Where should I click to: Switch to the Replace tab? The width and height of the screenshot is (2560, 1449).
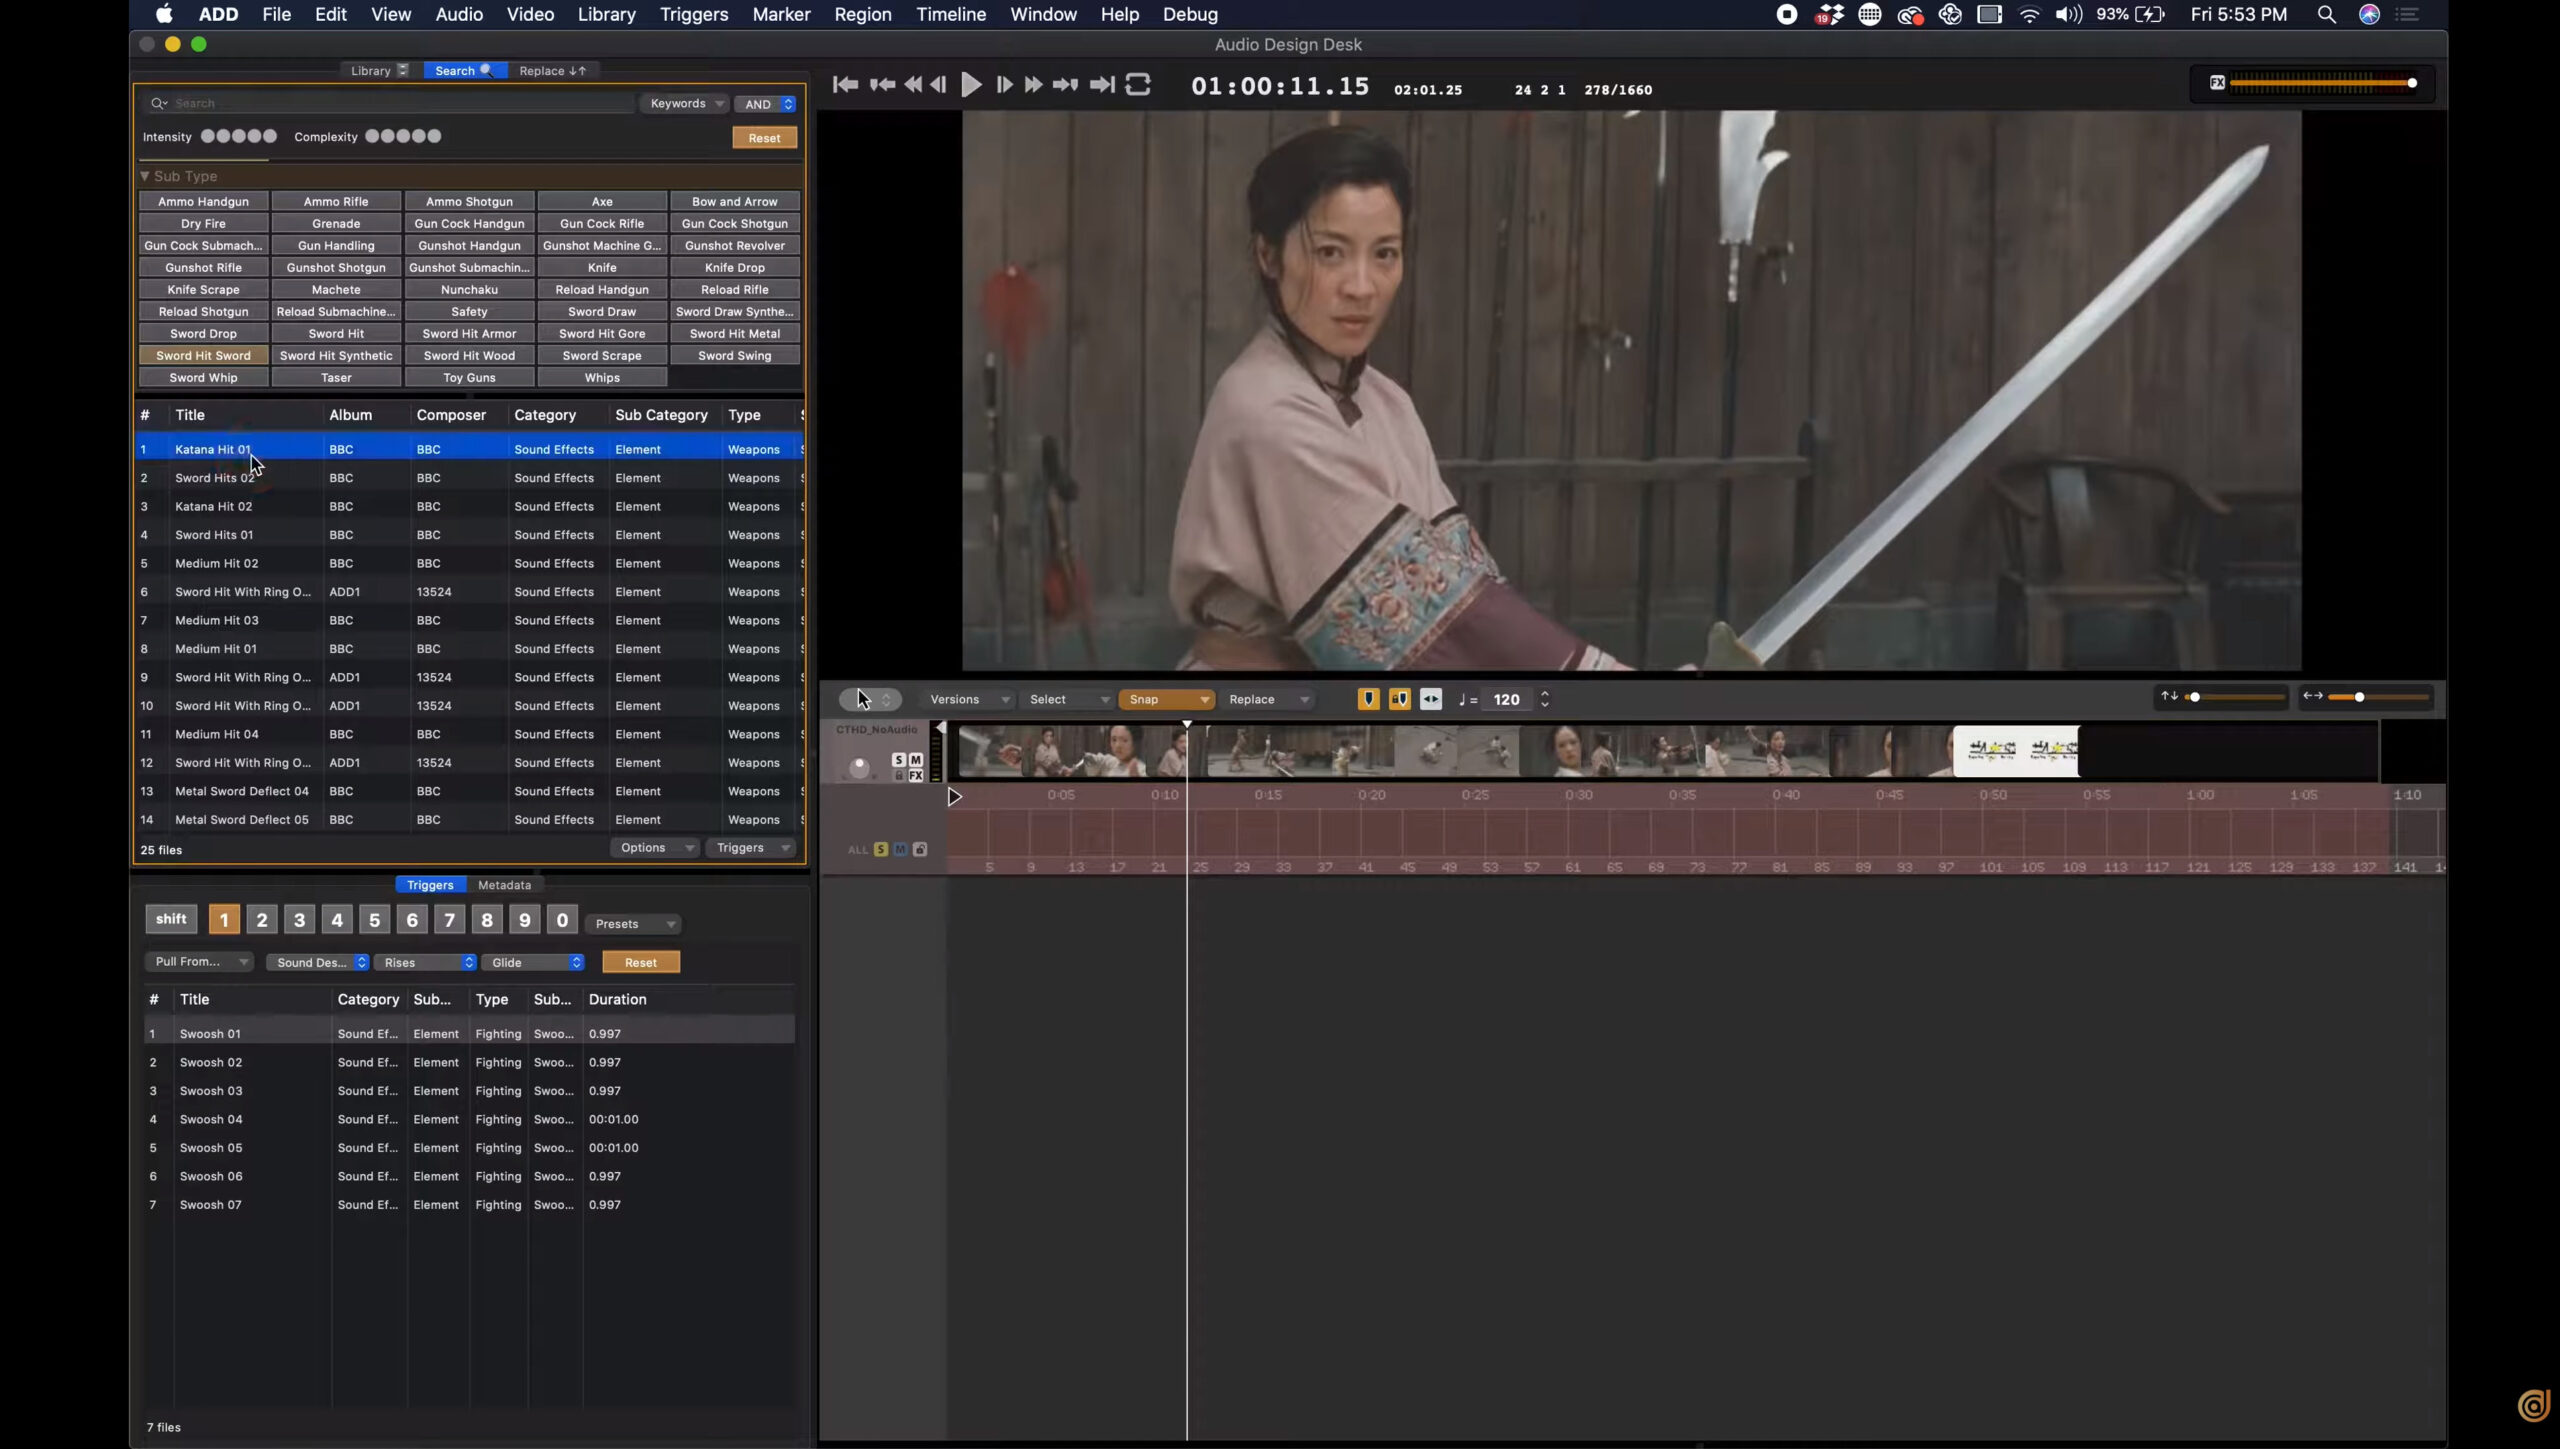552,70
